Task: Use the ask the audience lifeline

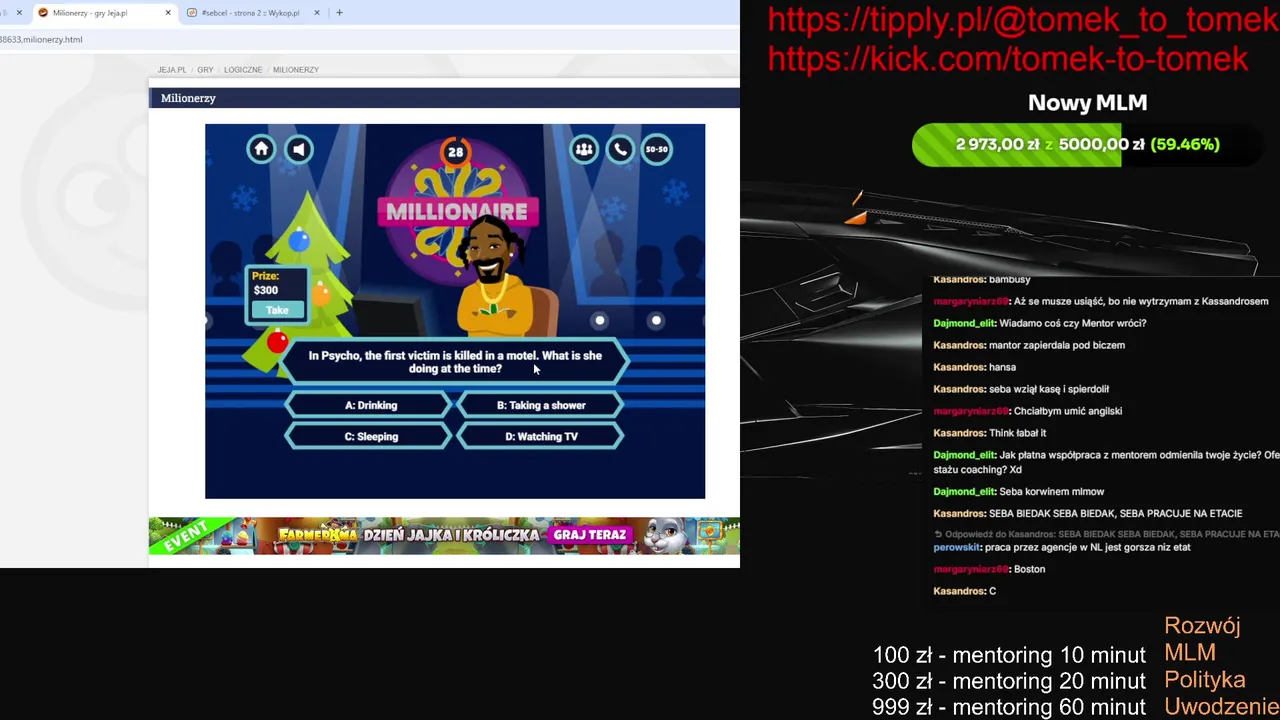Action: pyautogui.click(x=584, y=149)
